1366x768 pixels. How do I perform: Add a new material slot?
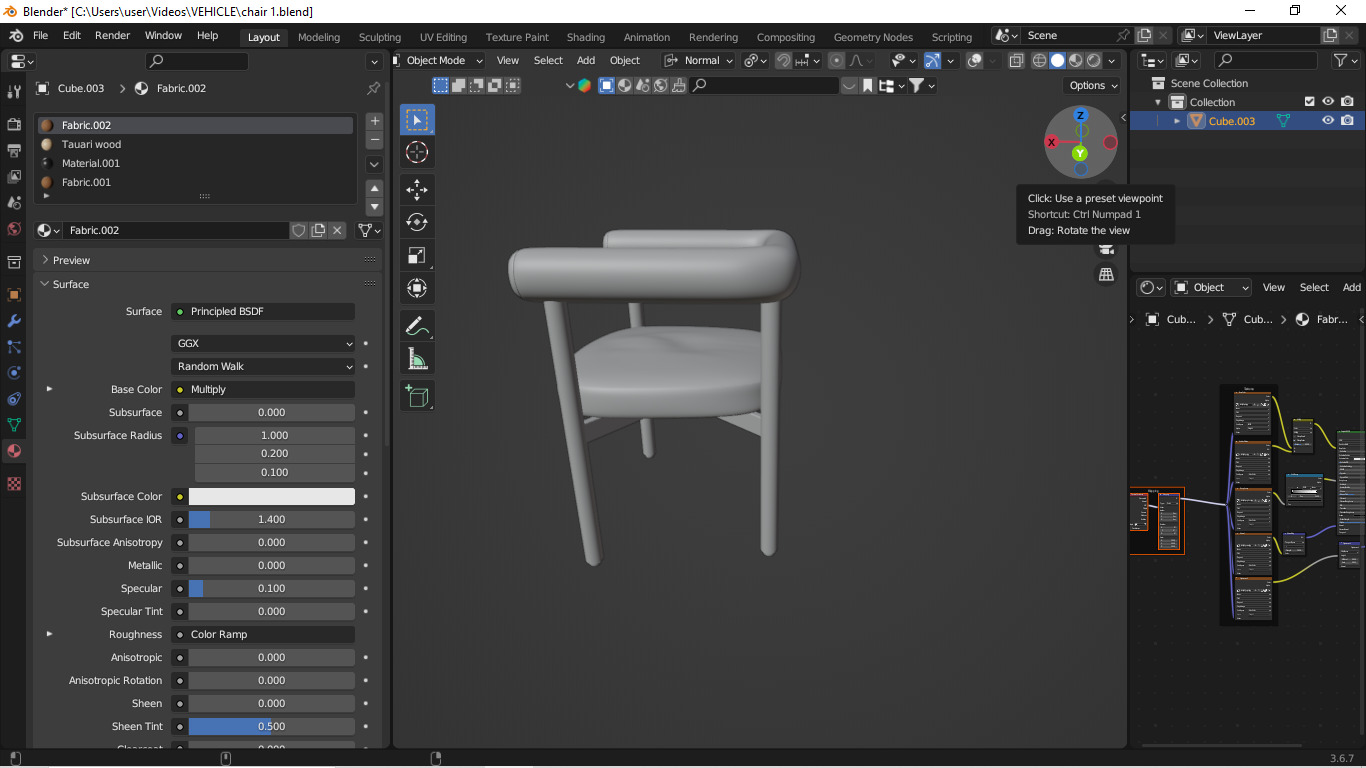[375, 121]
